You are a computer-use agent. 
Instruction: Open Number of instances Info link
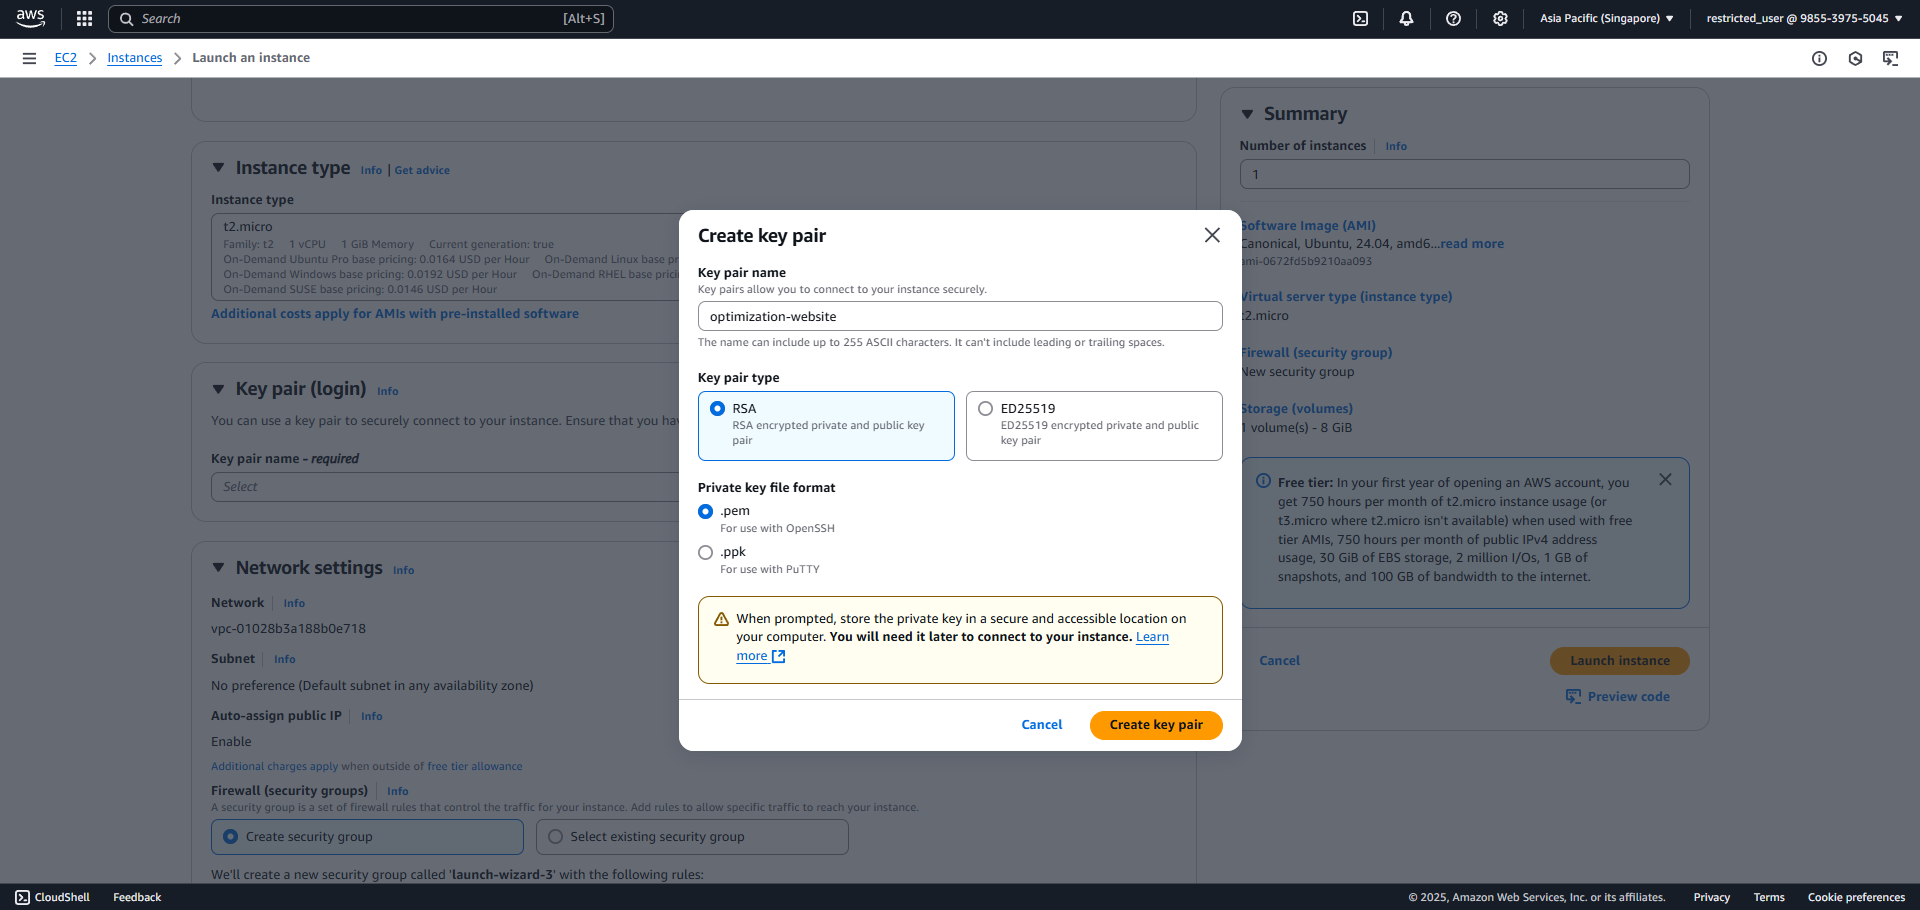(1396, 147)
